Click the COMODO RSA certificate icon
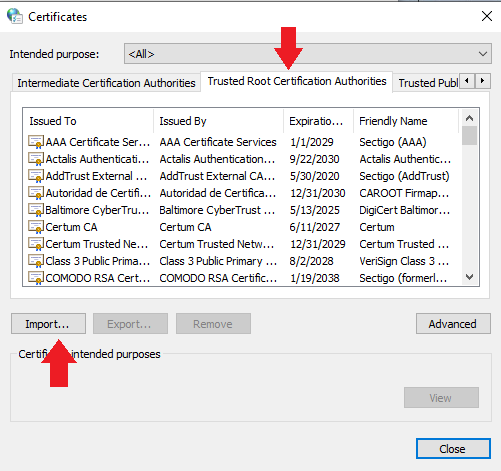Screen dimensions: 501x471 coord(36,278)
